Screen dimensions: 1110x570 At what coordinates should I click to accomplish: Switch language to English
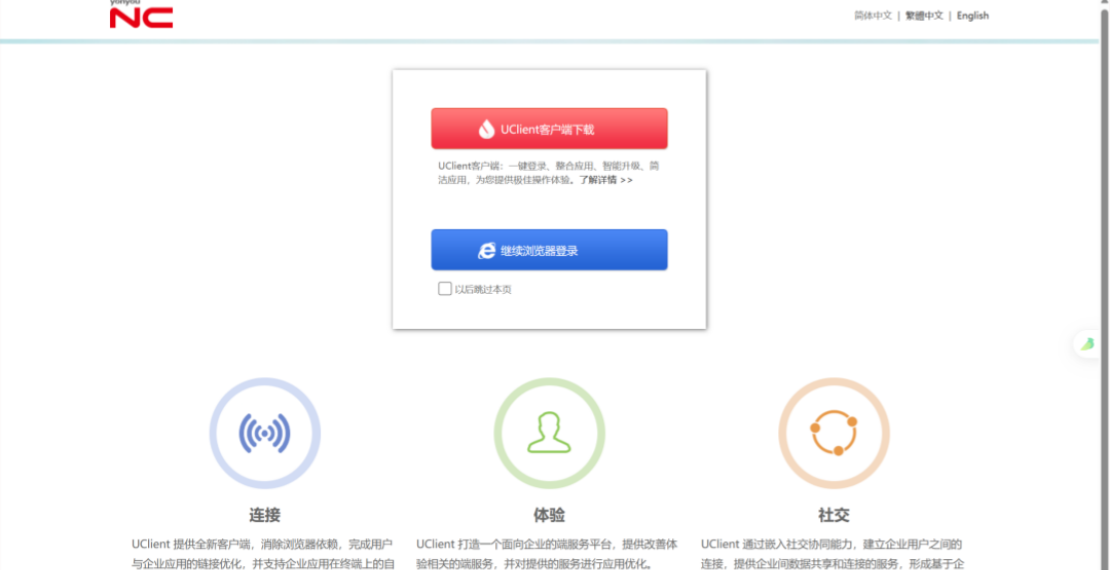(x=973, y=16)
